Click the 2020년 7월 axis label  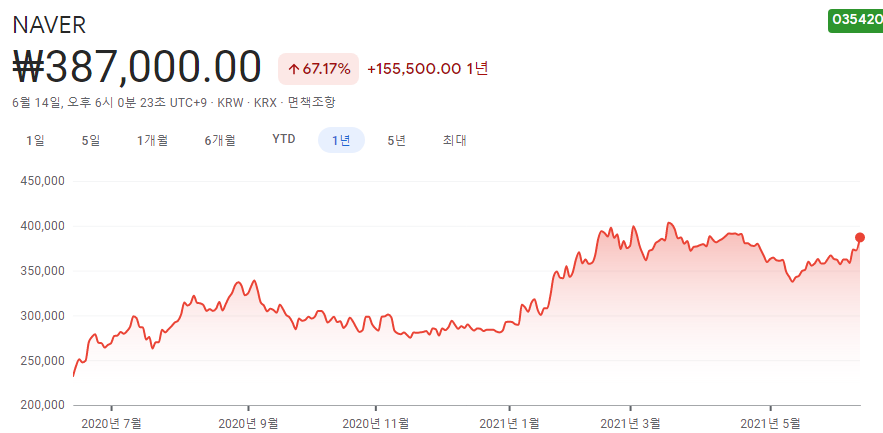[111, 422]
